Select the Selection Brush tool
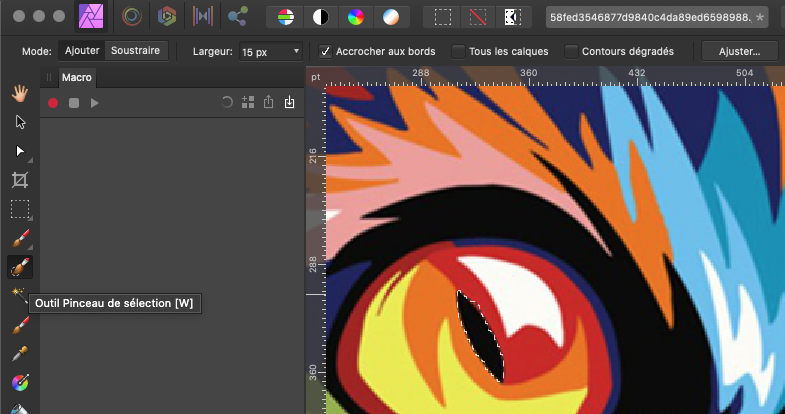Image resolution: width=785 pixels, height=414 pixels. click(20, 267)
